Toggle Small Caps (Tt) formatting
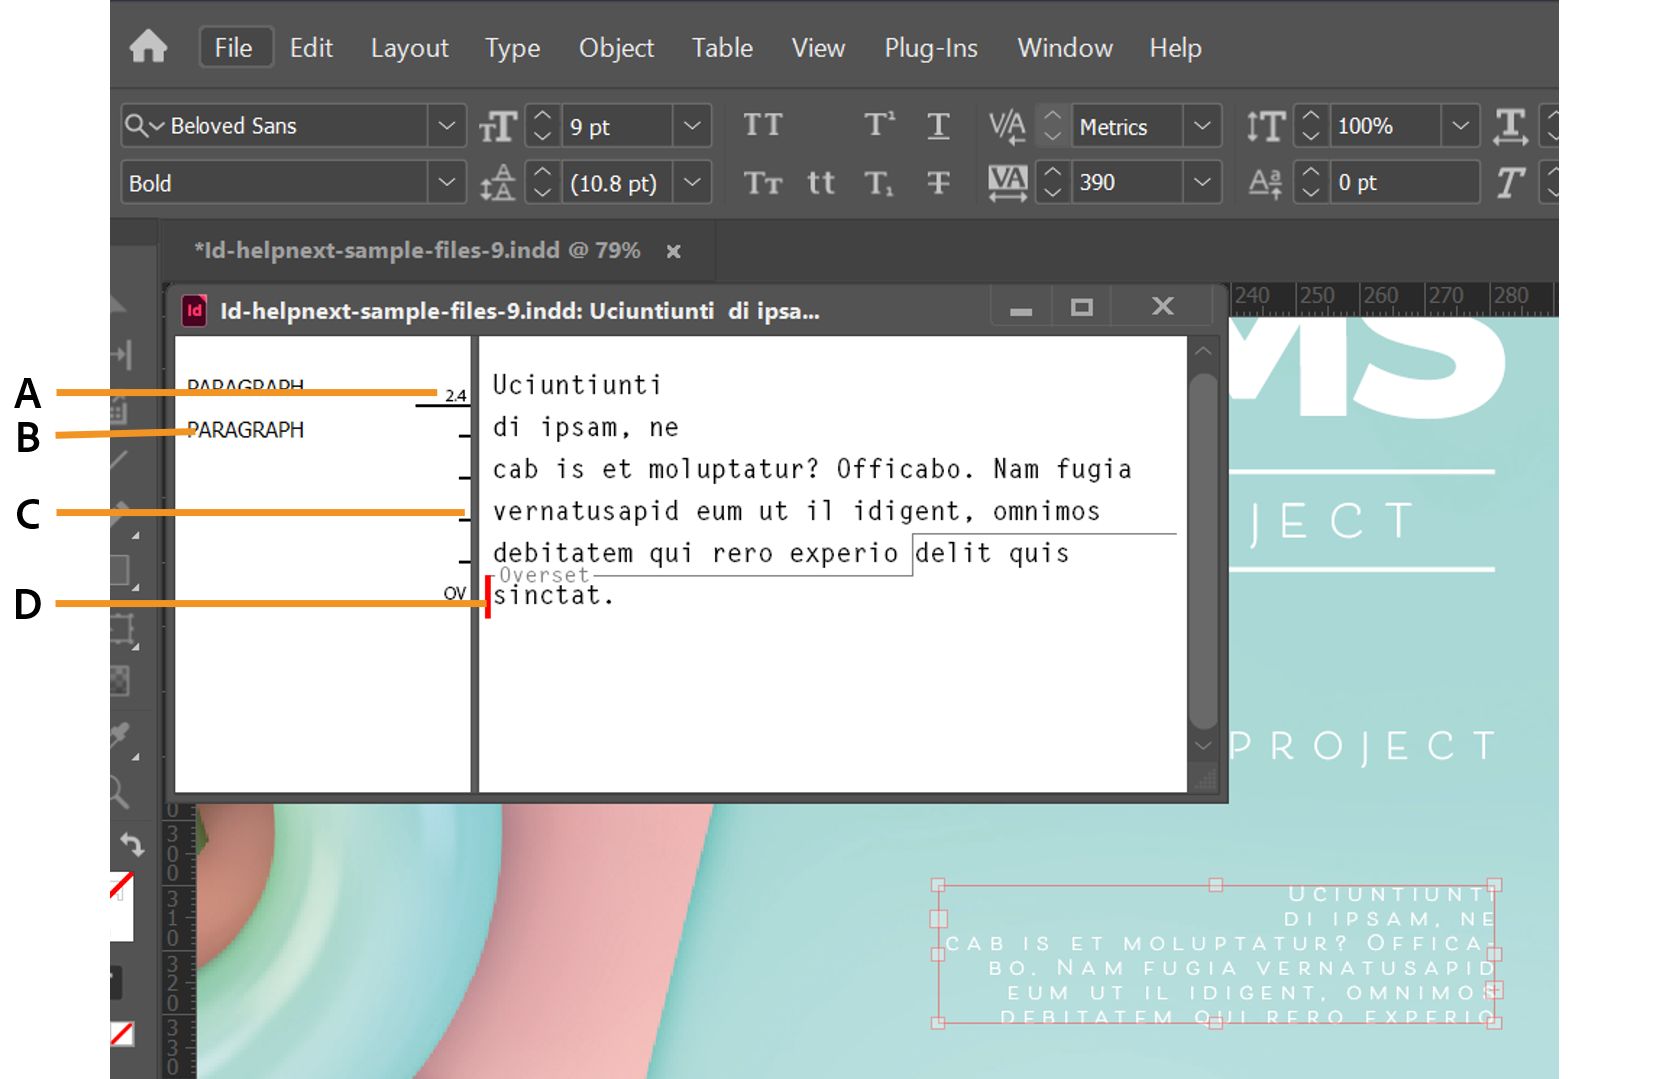Screen dimensions: 1670x1079 (763, 183)
